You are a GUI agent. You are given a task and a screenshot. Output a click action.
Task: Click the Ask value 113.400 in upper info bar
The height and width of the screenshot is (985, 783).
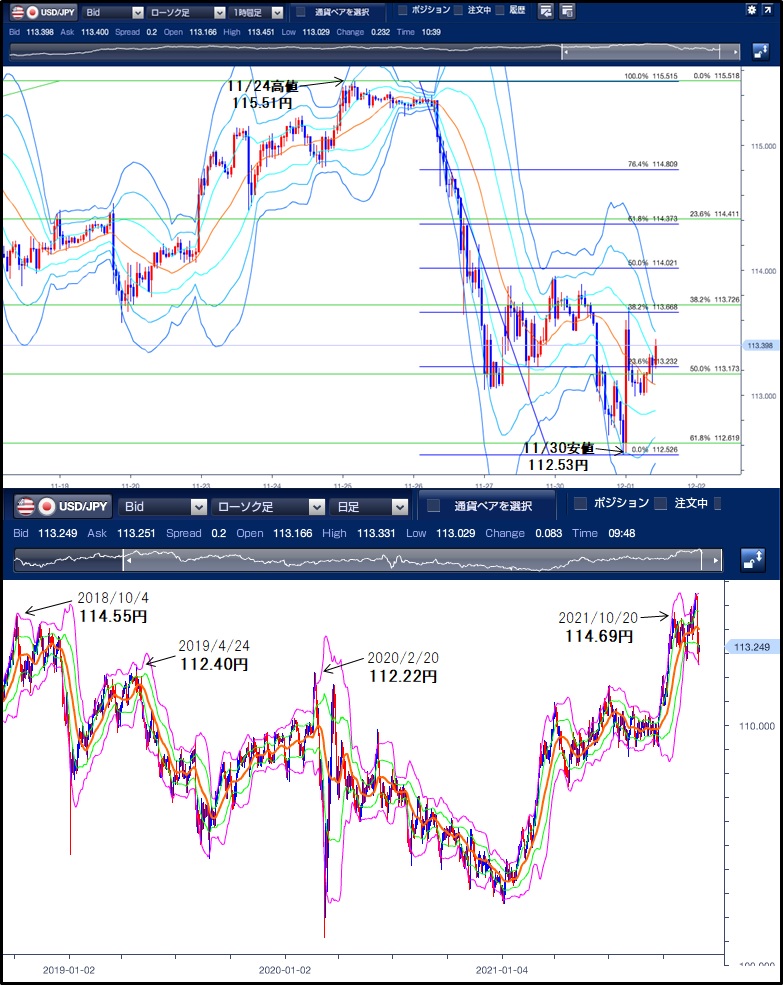click(x=94, y=32)
